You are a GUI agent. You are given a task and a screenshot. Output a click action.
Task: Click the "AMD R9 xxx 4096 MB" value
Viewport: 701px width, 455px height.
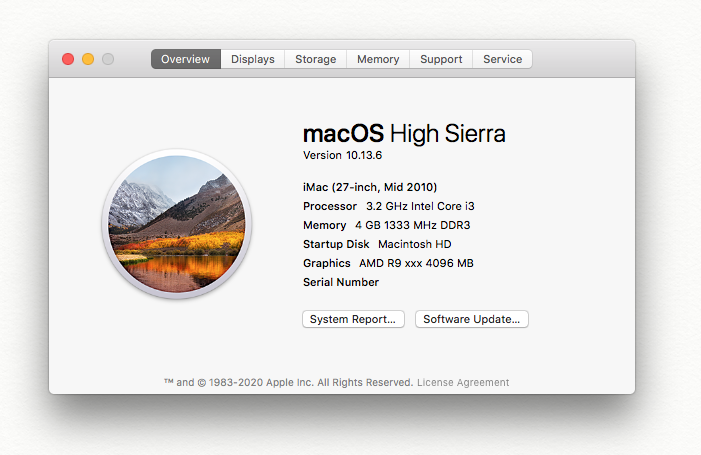coord(416,263)
